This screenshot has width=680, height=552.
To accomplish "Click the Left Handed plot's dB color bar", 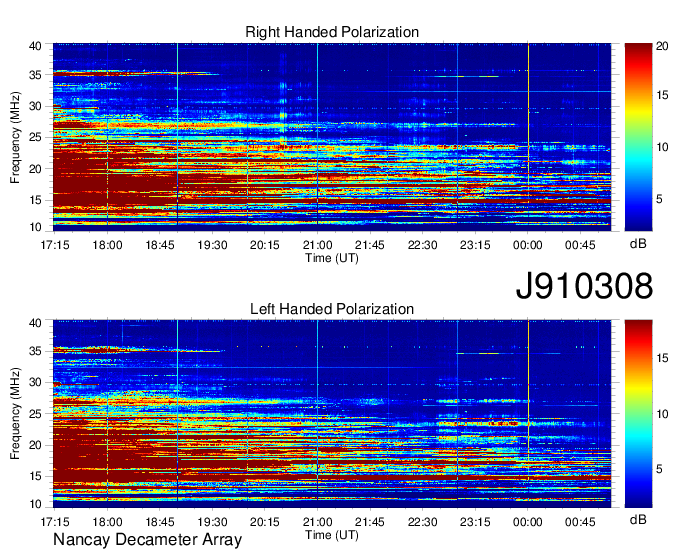I will tap(638, 414).
